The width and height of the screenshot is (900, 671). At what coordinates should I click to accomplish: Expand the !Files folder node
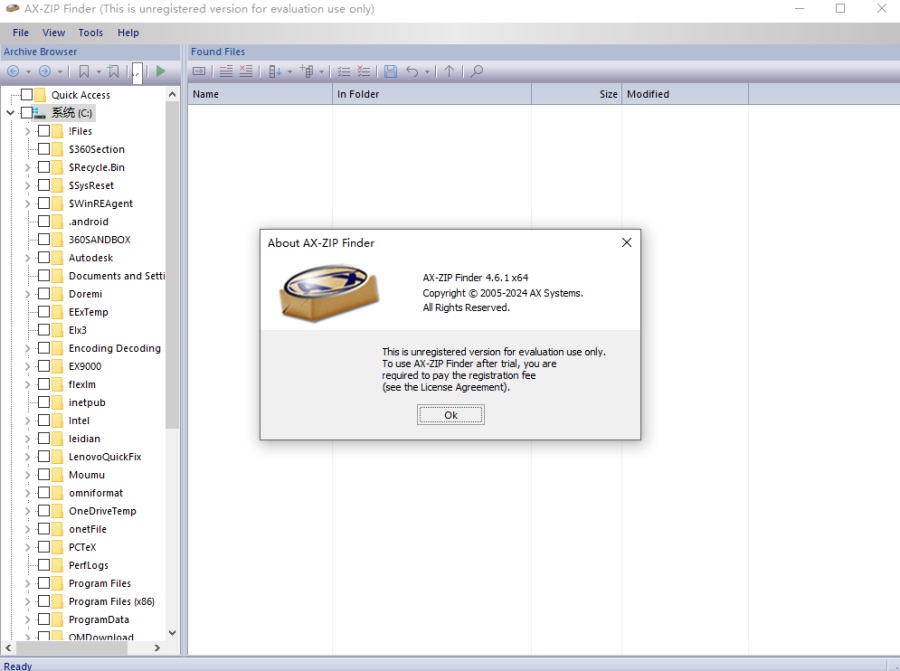(x=28, y=131)
